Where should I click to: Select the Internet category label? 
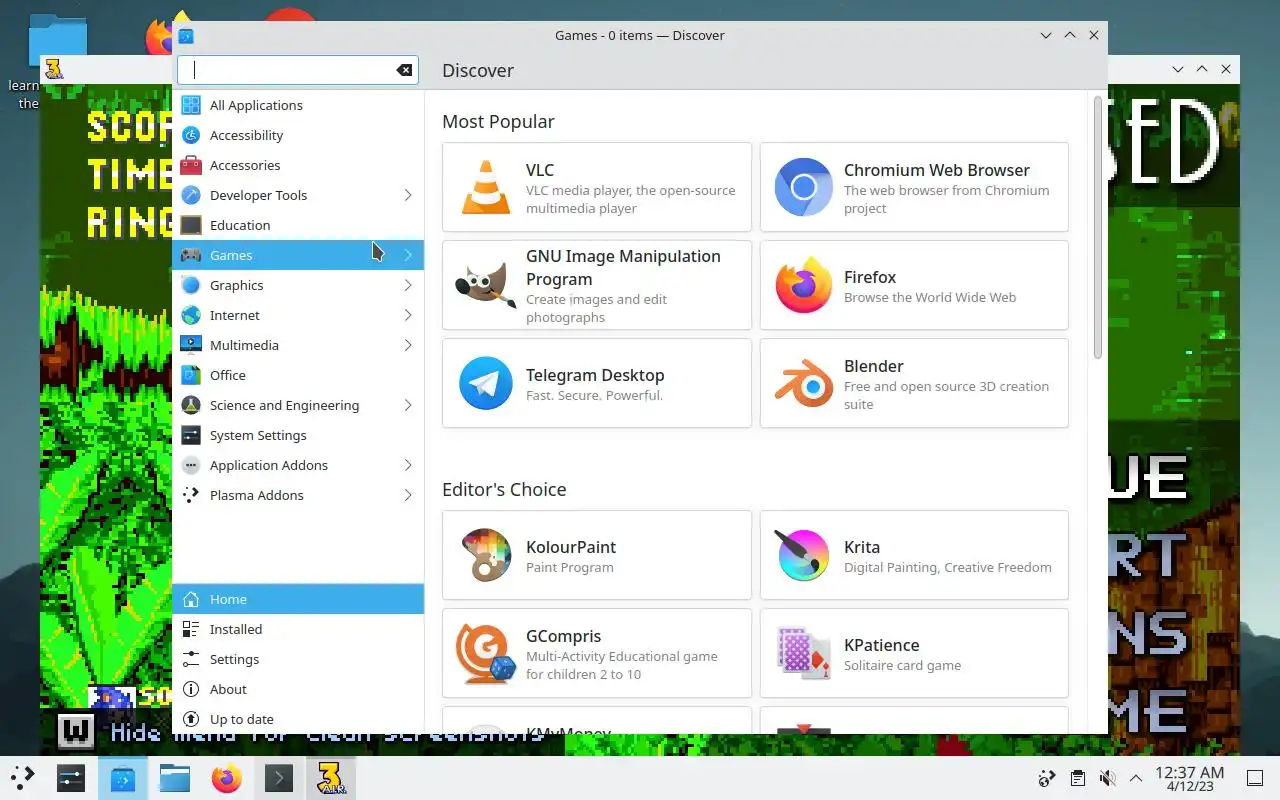pyautogui.click(x=235, y=315)
